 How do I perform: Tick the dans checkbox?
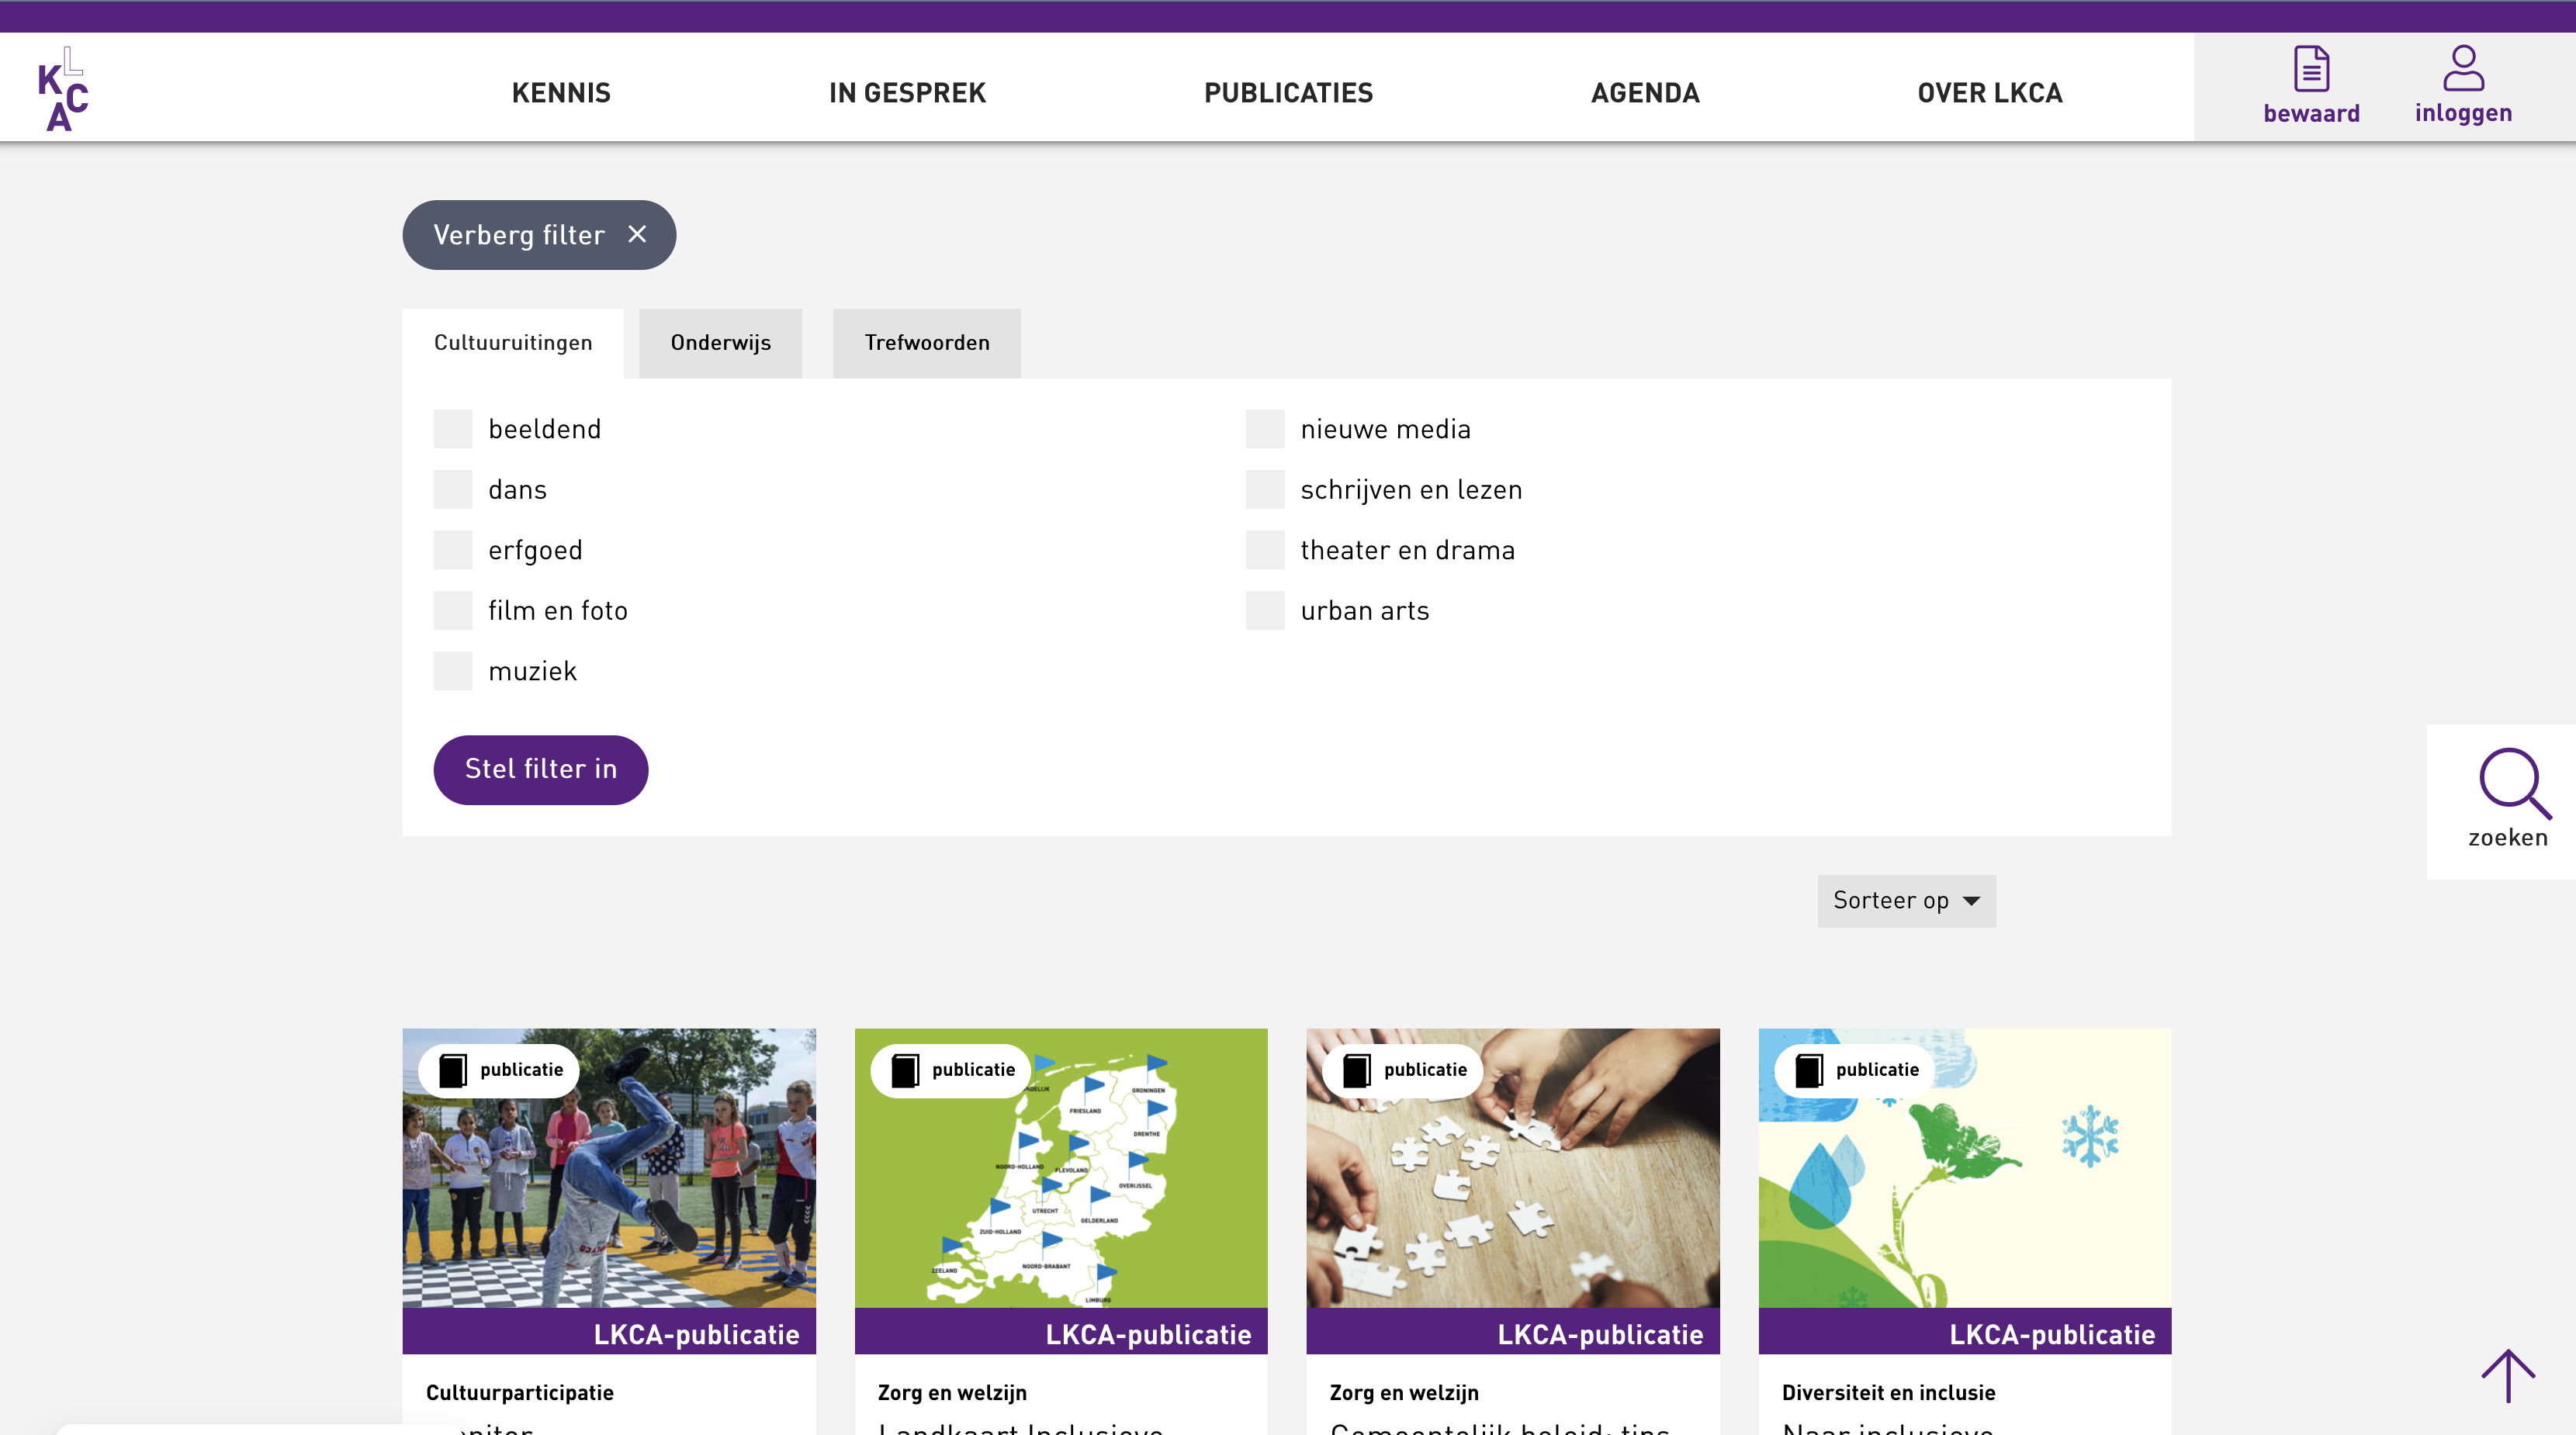pos(453,490)
